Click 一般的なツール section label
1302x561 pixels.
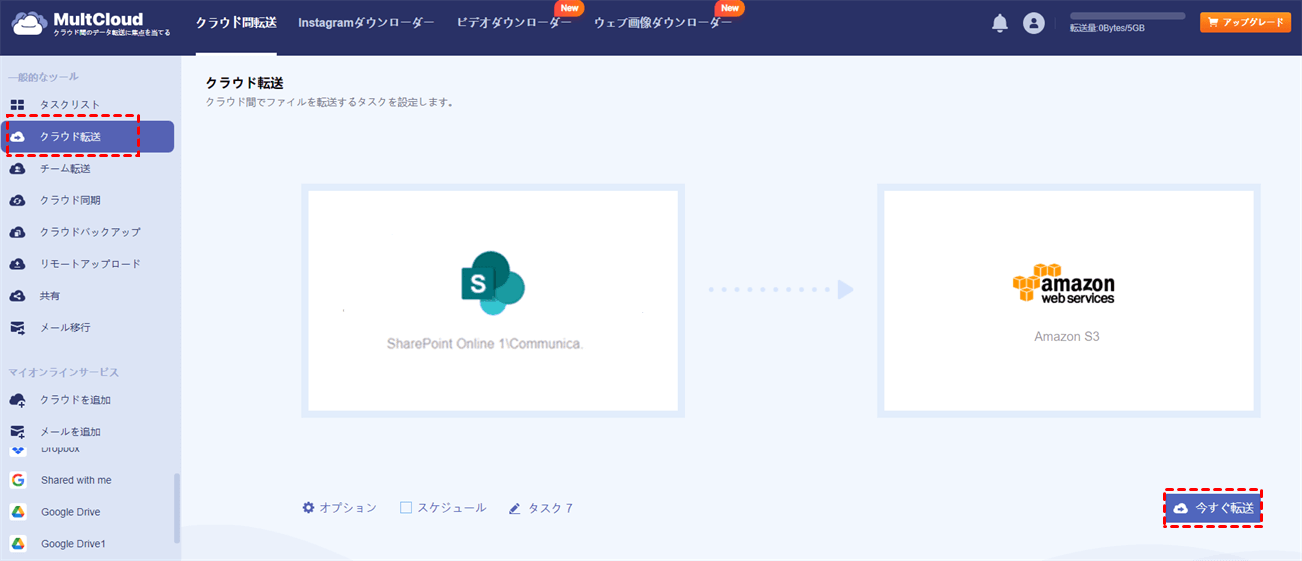pyautogui.click(x=43, y=77)
